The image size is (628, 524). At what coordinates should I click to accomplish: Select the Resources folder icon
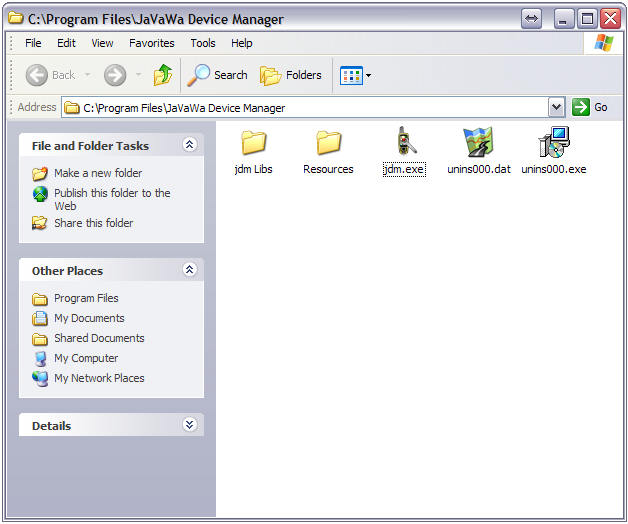point(328,143)
